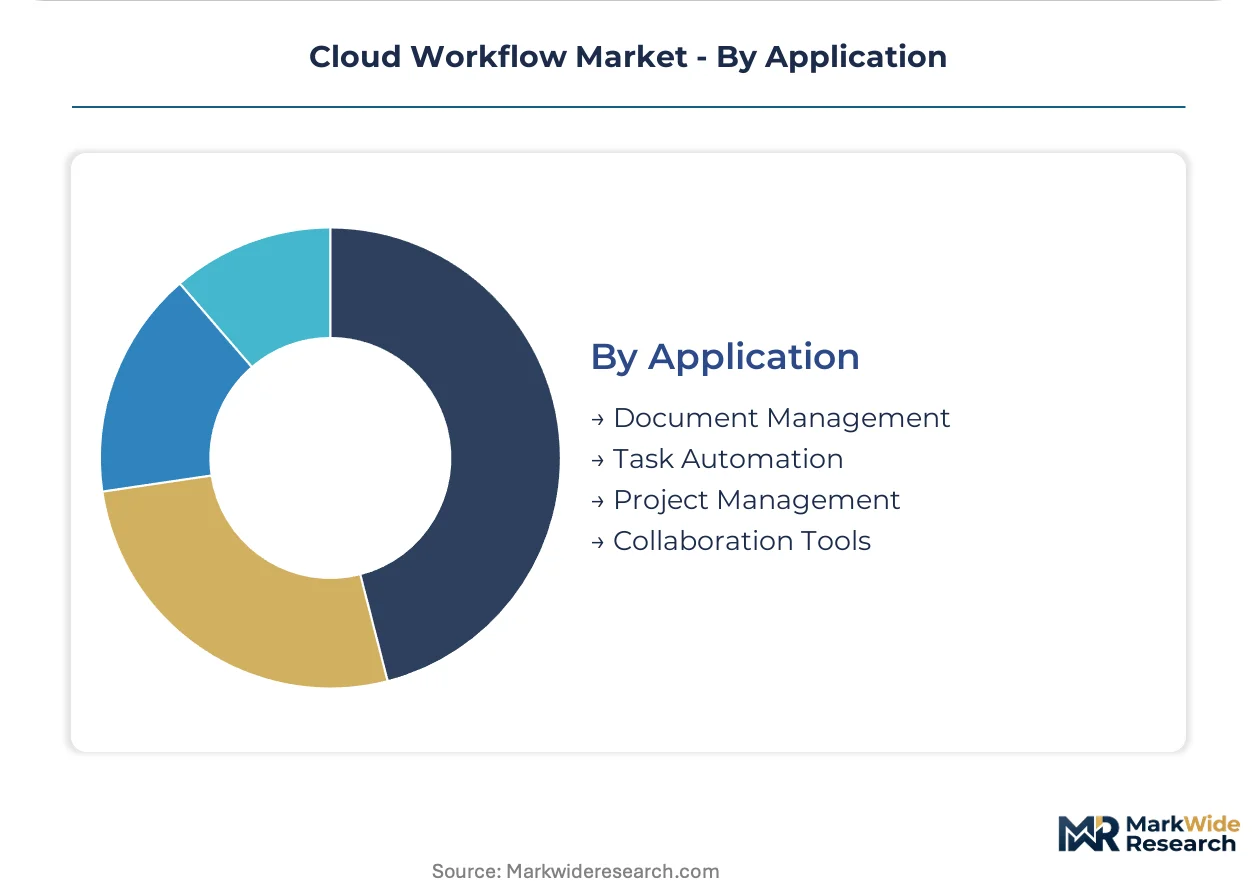Screen dimensions: 1257x888
Task: Click the arrow beside Collaboration Tools
Action: point(597,542)
